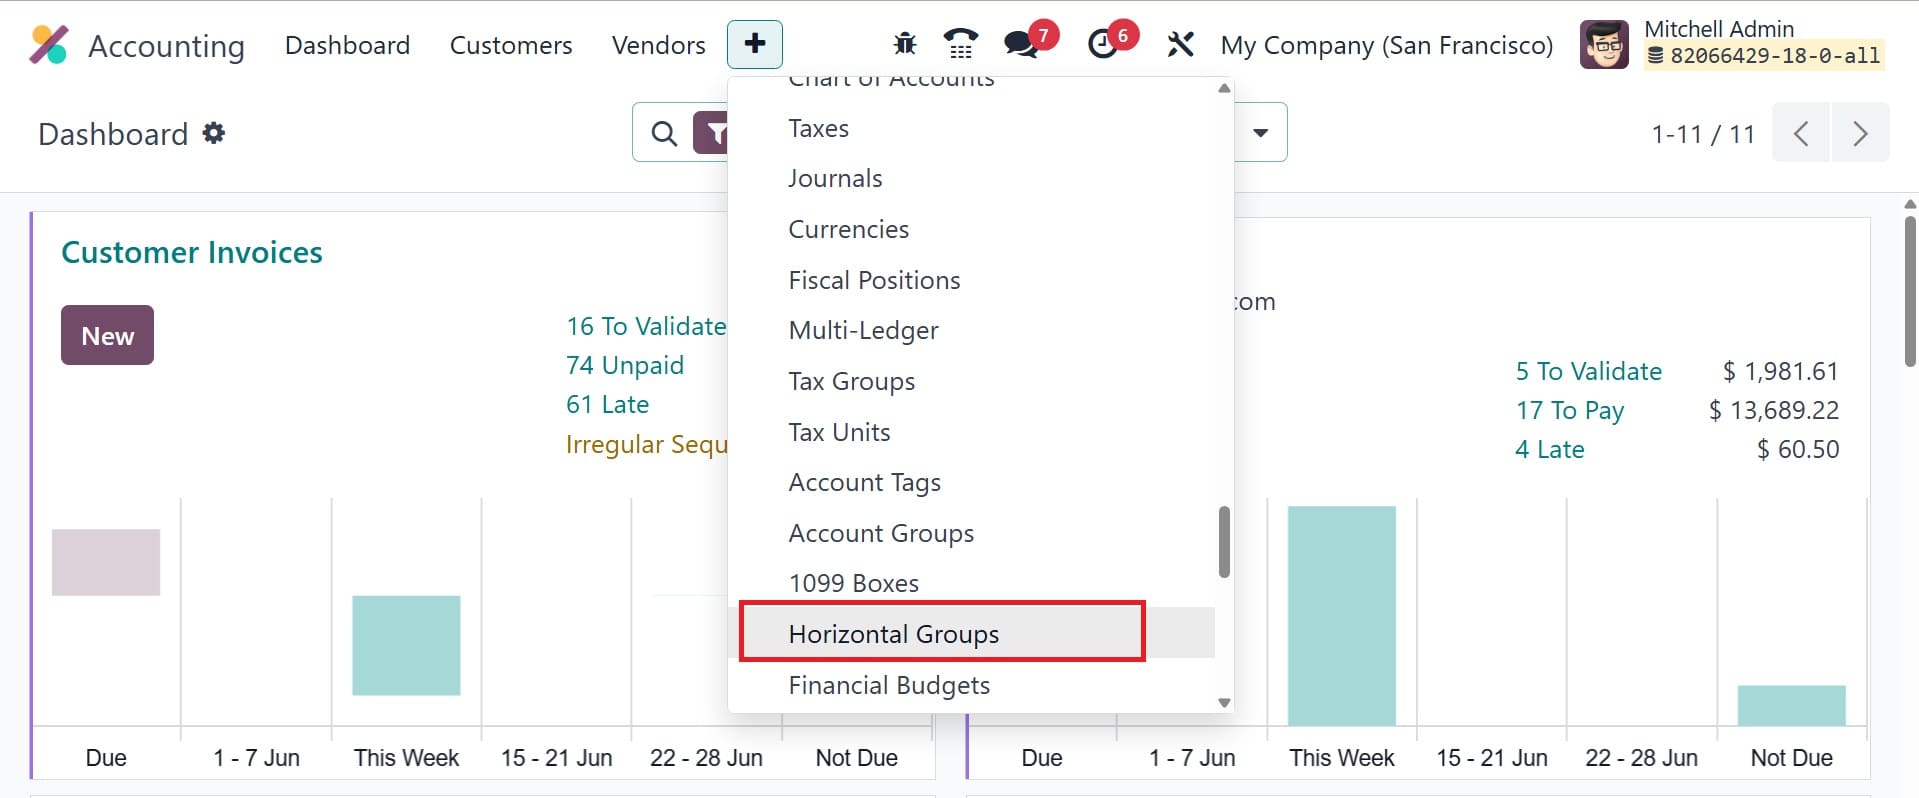Viewport: 1919px width, 798px height.
Task: Open 4 Late bills link
Action: 1549,449
